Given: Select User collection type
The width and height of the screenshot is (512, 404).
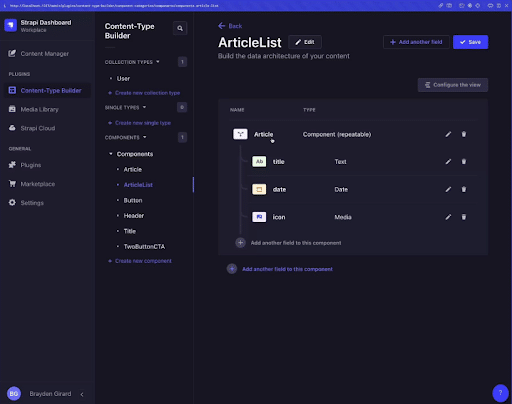Looking at the screenshot, I should (x=123, y=79).
